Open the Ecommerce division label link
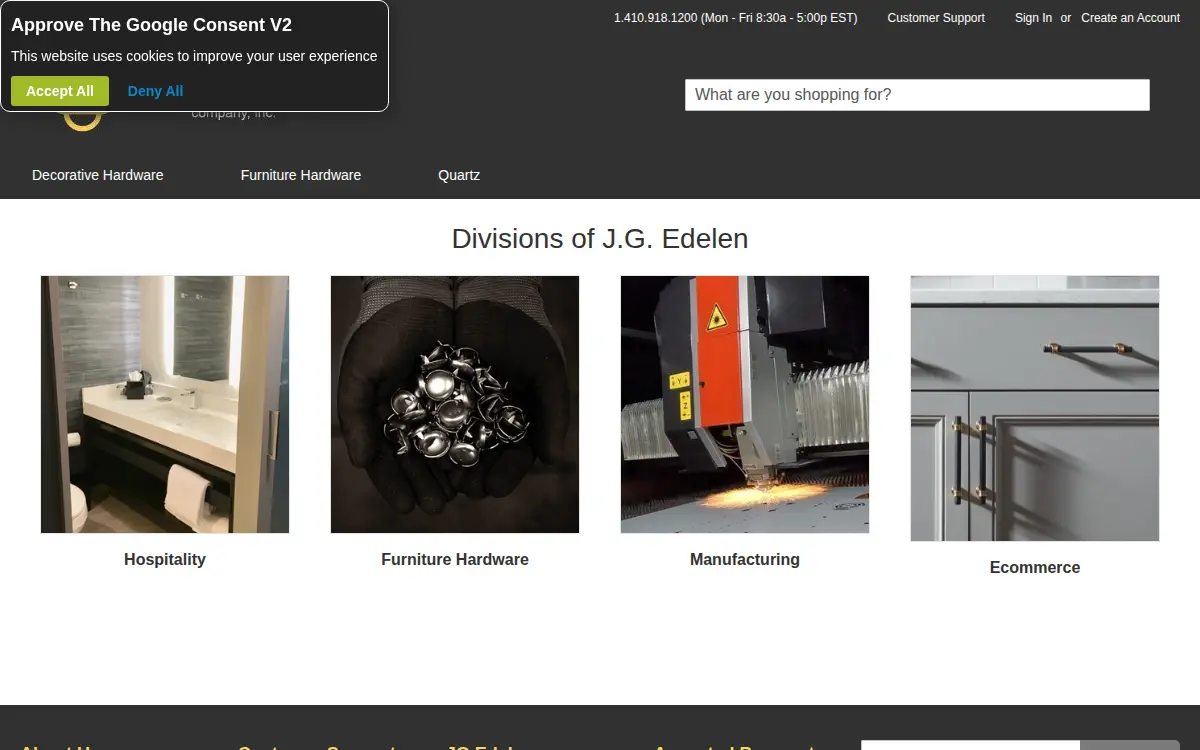This screenshot has height=750, width=1200. (x=1035, y=567)
